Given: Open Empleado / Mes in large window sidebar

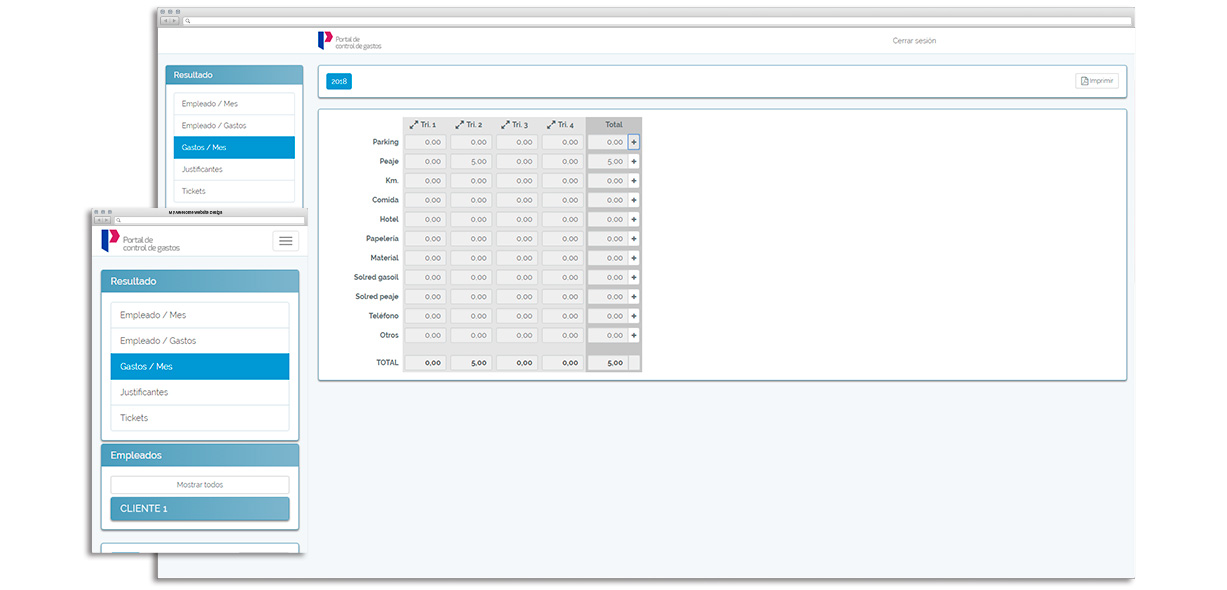Looking at the screenshot, I should (234, 104).
